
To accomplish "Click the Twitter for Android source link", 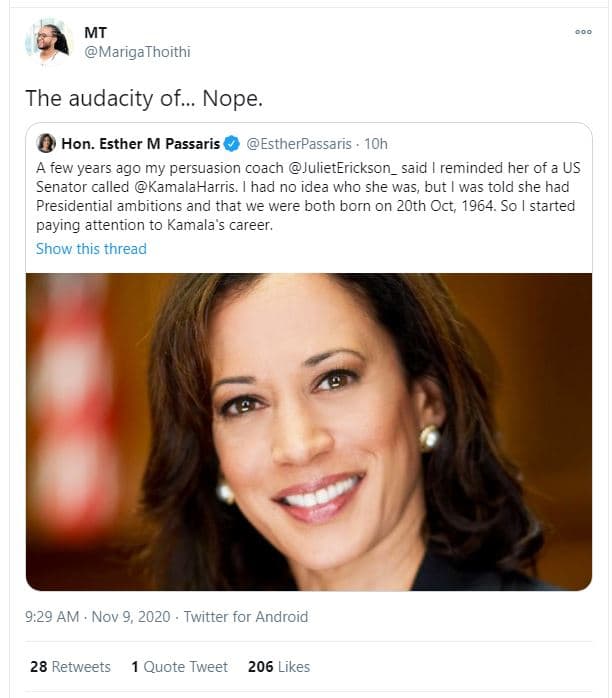I will 245,617.
